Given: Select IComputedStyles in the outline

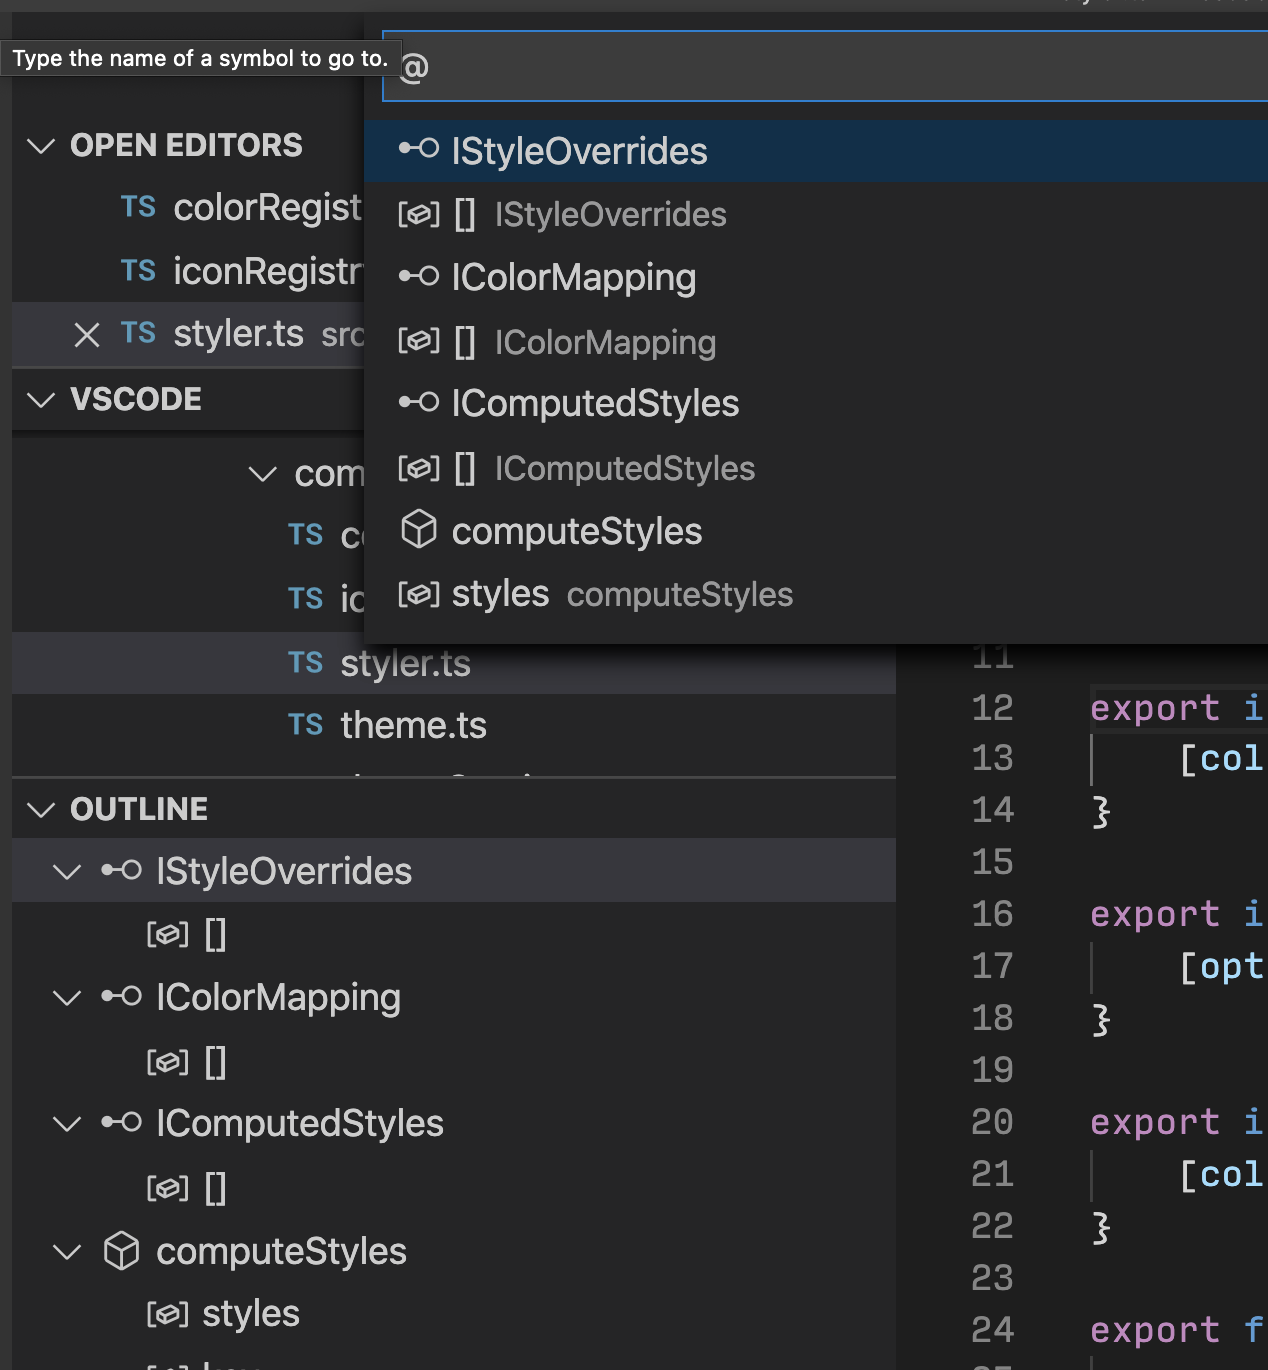Looking at the screenshot, I should 454,1123.
